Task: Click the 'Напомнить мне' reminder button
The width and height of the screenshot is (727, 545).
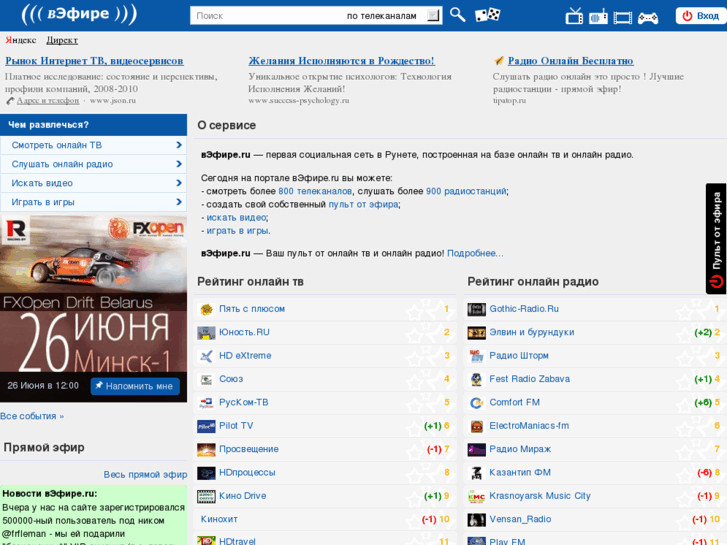Action: tap(135, 386)
